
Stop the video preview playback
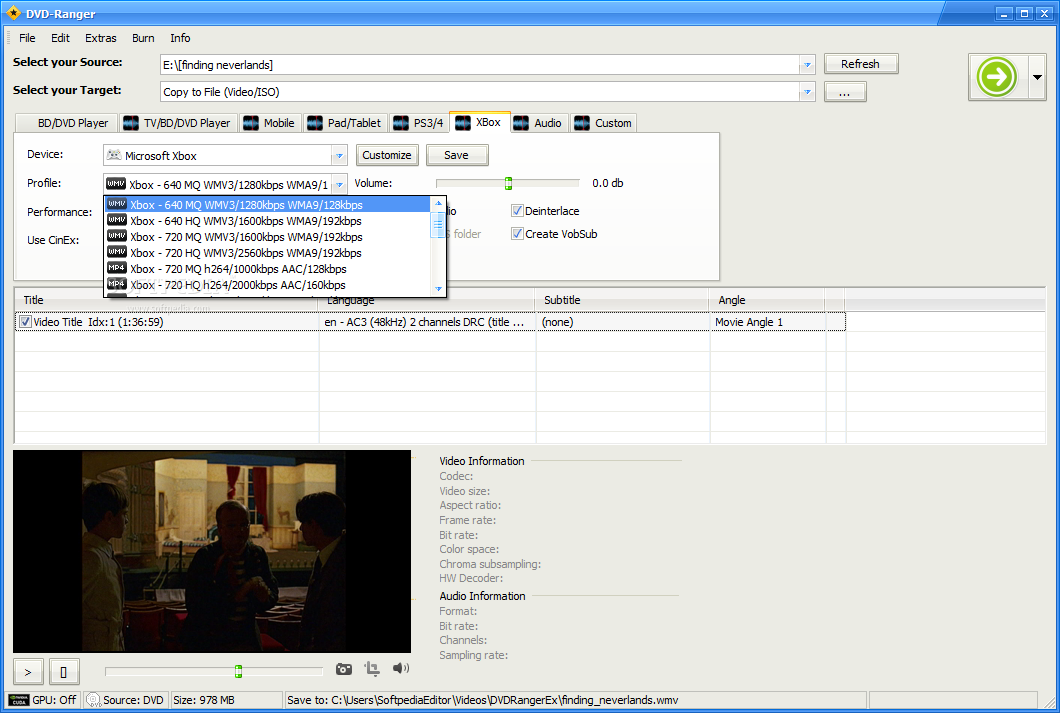(64, 672)
